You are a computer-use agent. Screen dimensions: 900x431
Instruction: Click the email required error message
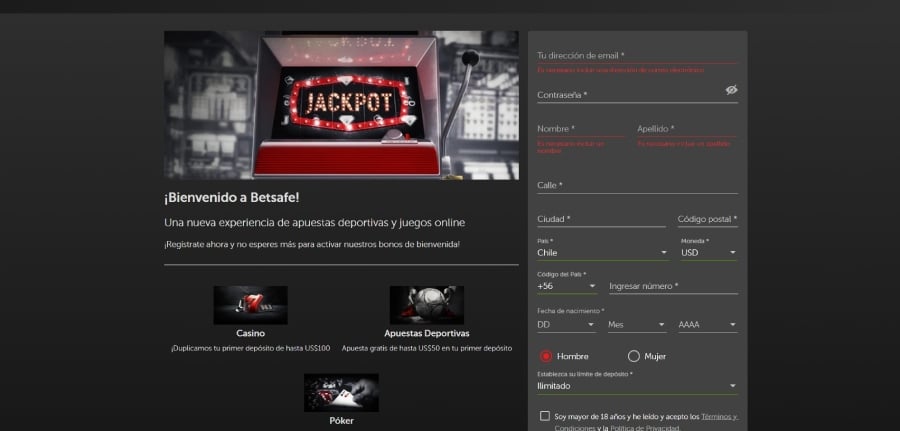point(620,70)
